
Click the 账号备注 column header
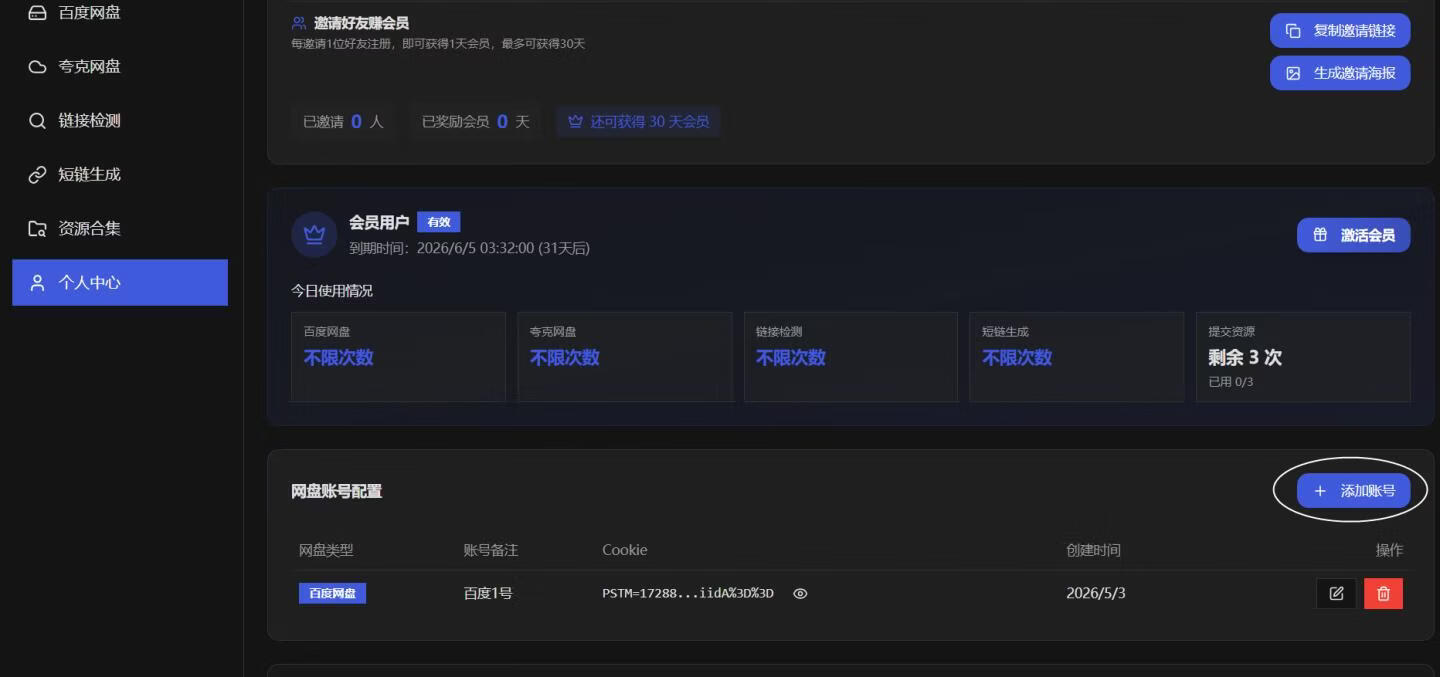tap(491, 550)
